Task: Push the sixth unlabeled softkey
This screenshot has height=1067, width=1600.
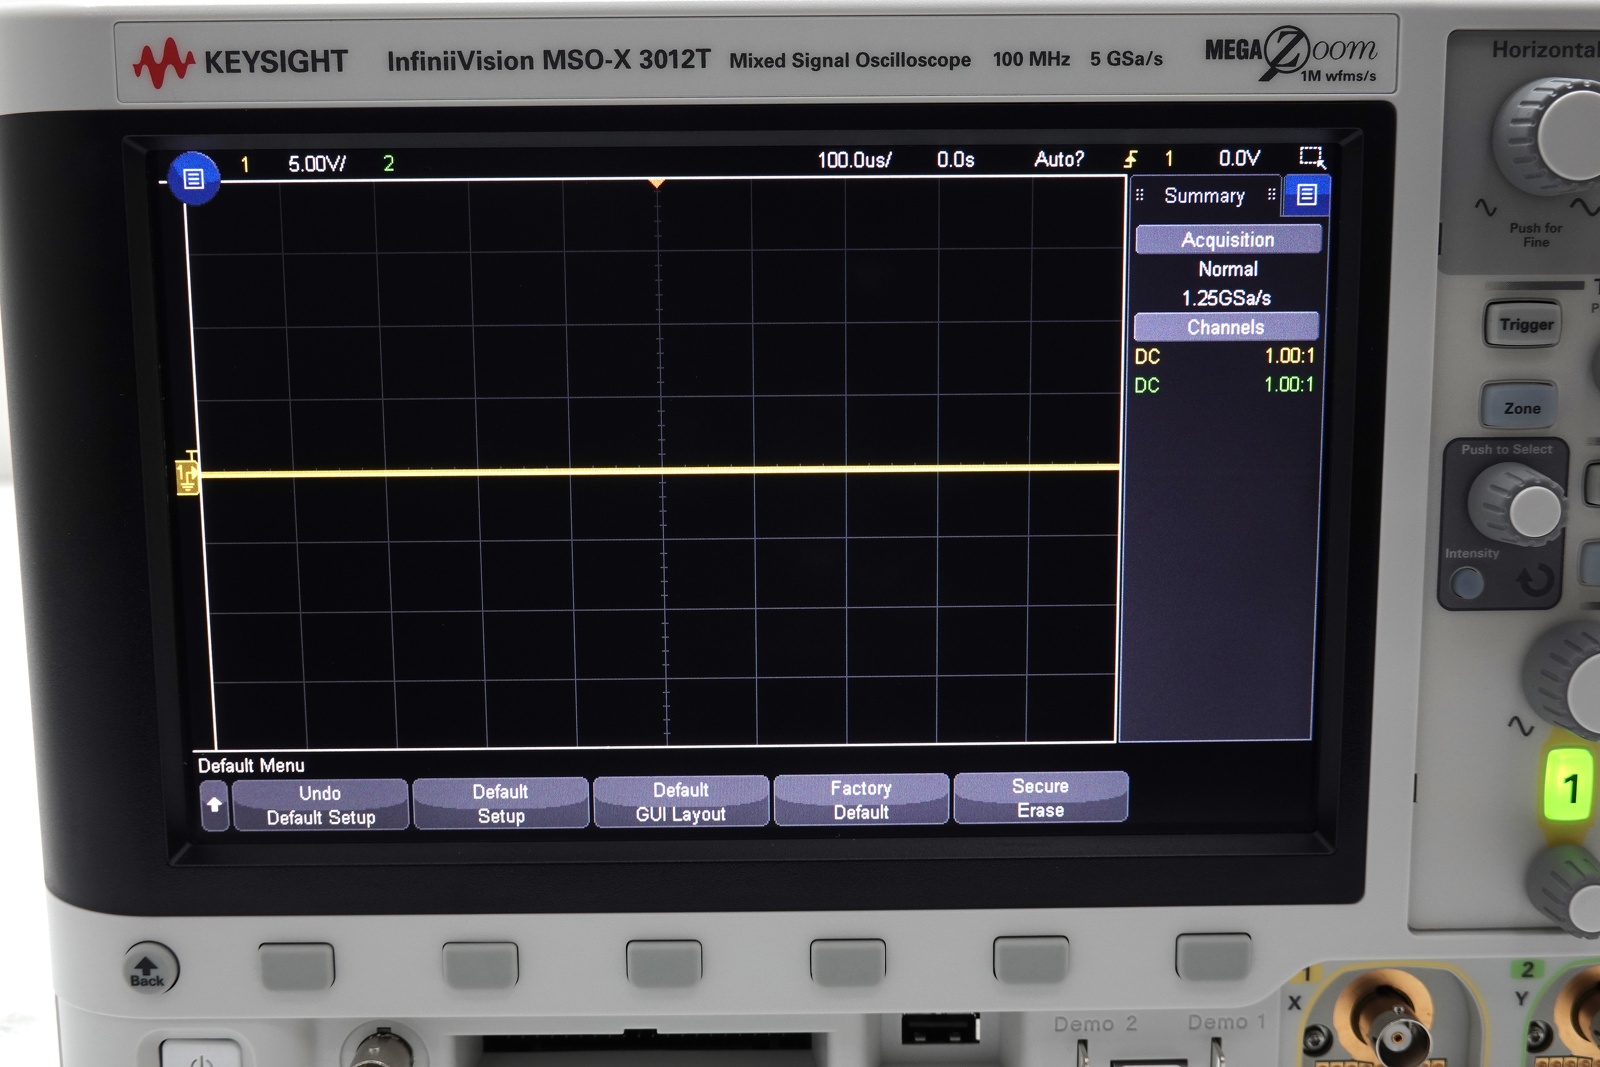Action: point(1213,957)
